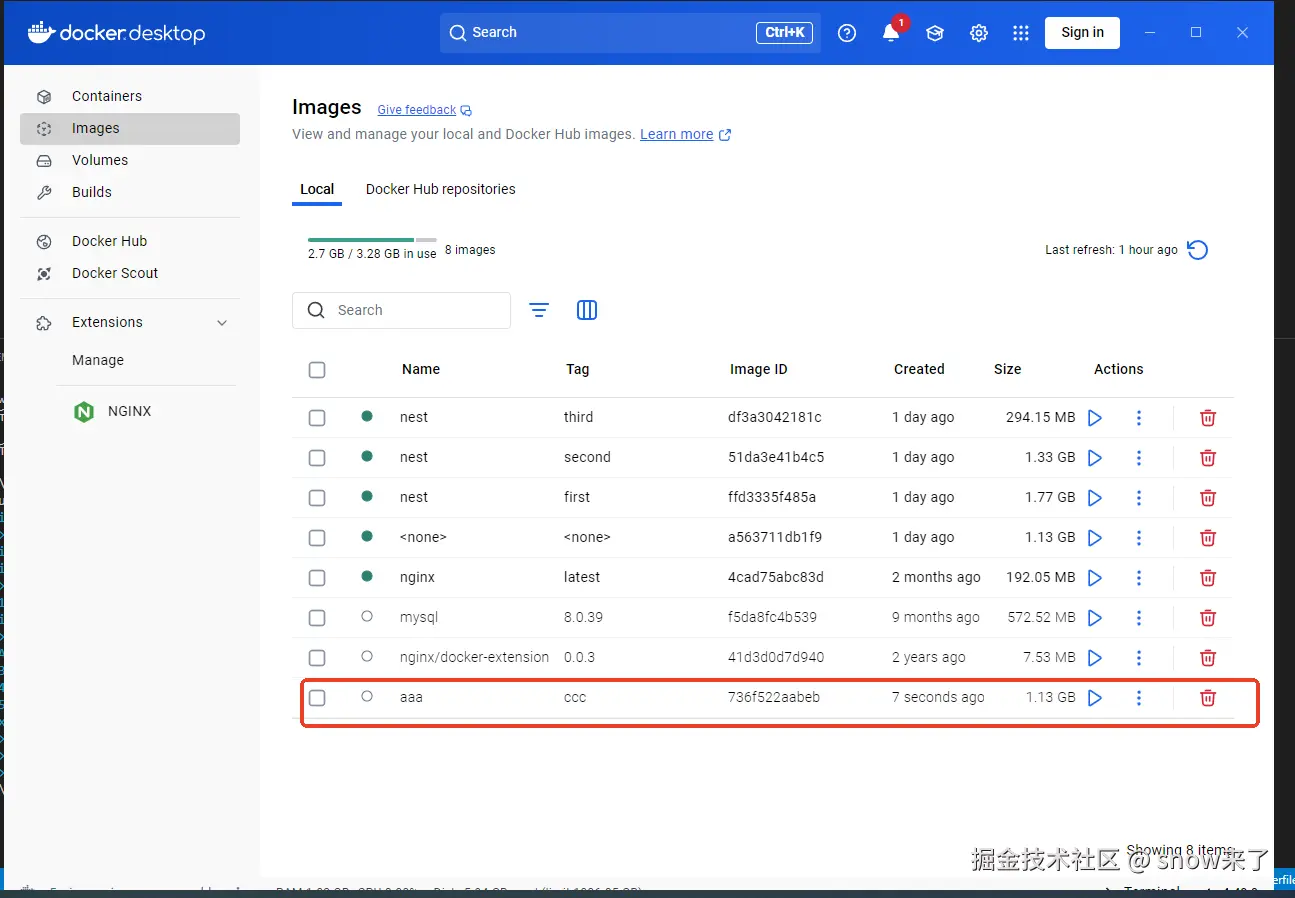Open more actions for nginx/docker-extension
The width and height of the screenshot is (1295, 898).
1139,658
